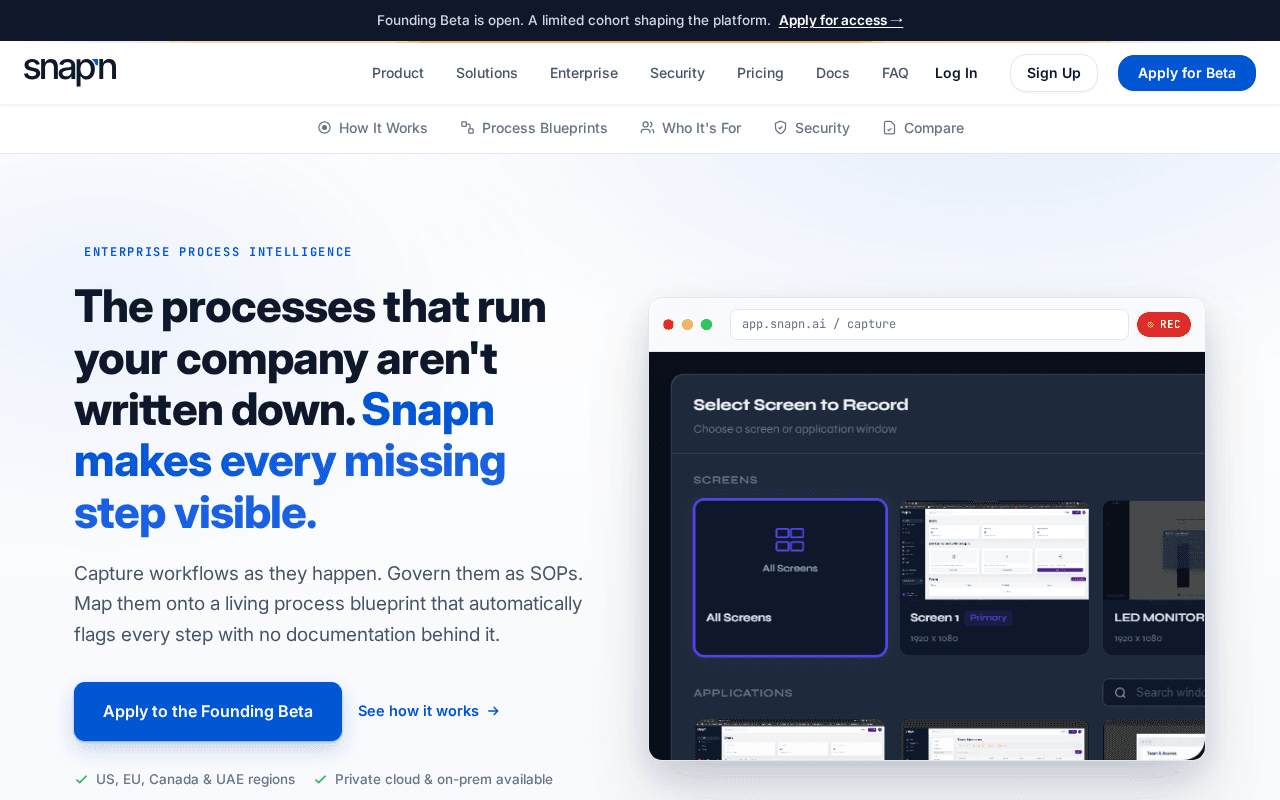This screenshot has height=800, width=1280.
Task: Click the Log In link
Action: pyautogui.click(x=956, y=73)
